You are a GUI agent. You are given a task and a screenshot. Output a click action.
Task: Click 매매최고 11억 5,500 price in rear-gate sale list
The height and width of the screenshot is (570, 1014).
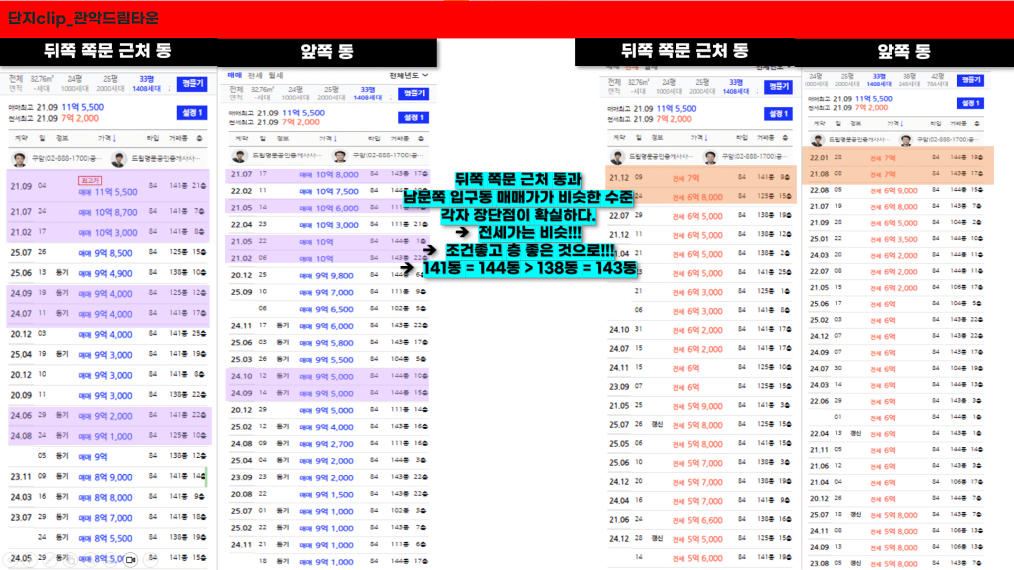point(83,107)
